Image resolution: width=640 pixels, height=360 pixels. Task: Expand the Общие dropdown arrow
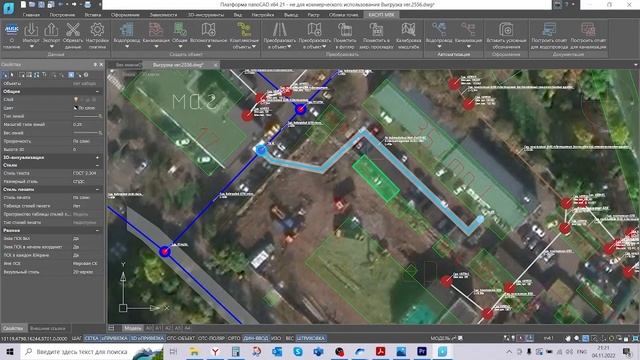(180, 47)
